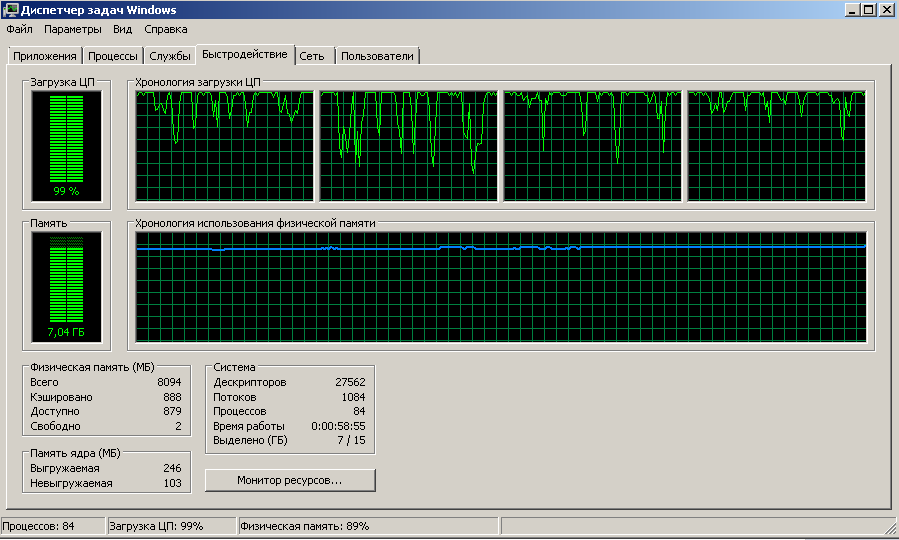This screenshot has height=540, width=899.
Task: Minimize the Task Manager window
Action: point(853,10)
